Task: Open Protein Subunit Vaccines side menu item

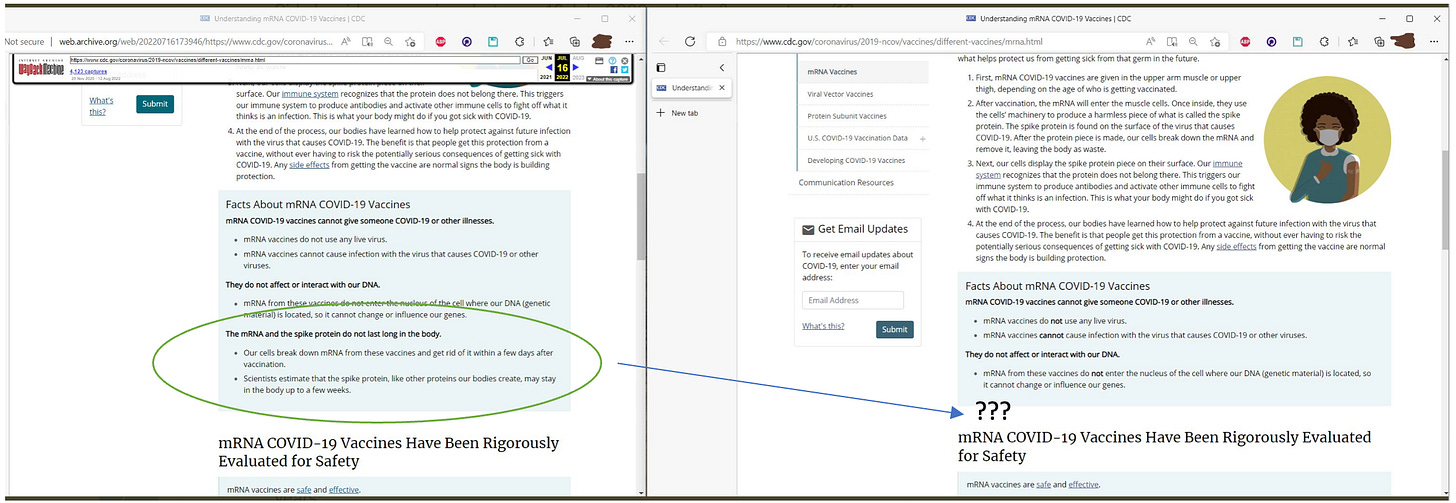Action: coord(846,116)
